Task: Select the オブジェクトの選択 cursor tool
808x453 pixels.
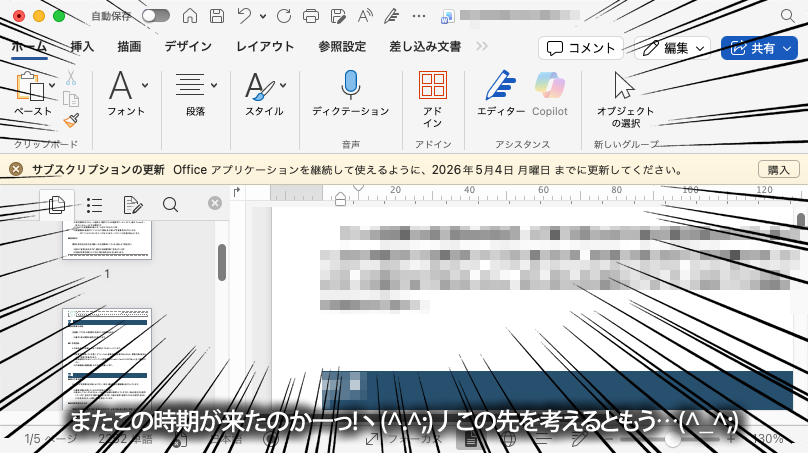Action: [625, 99]
